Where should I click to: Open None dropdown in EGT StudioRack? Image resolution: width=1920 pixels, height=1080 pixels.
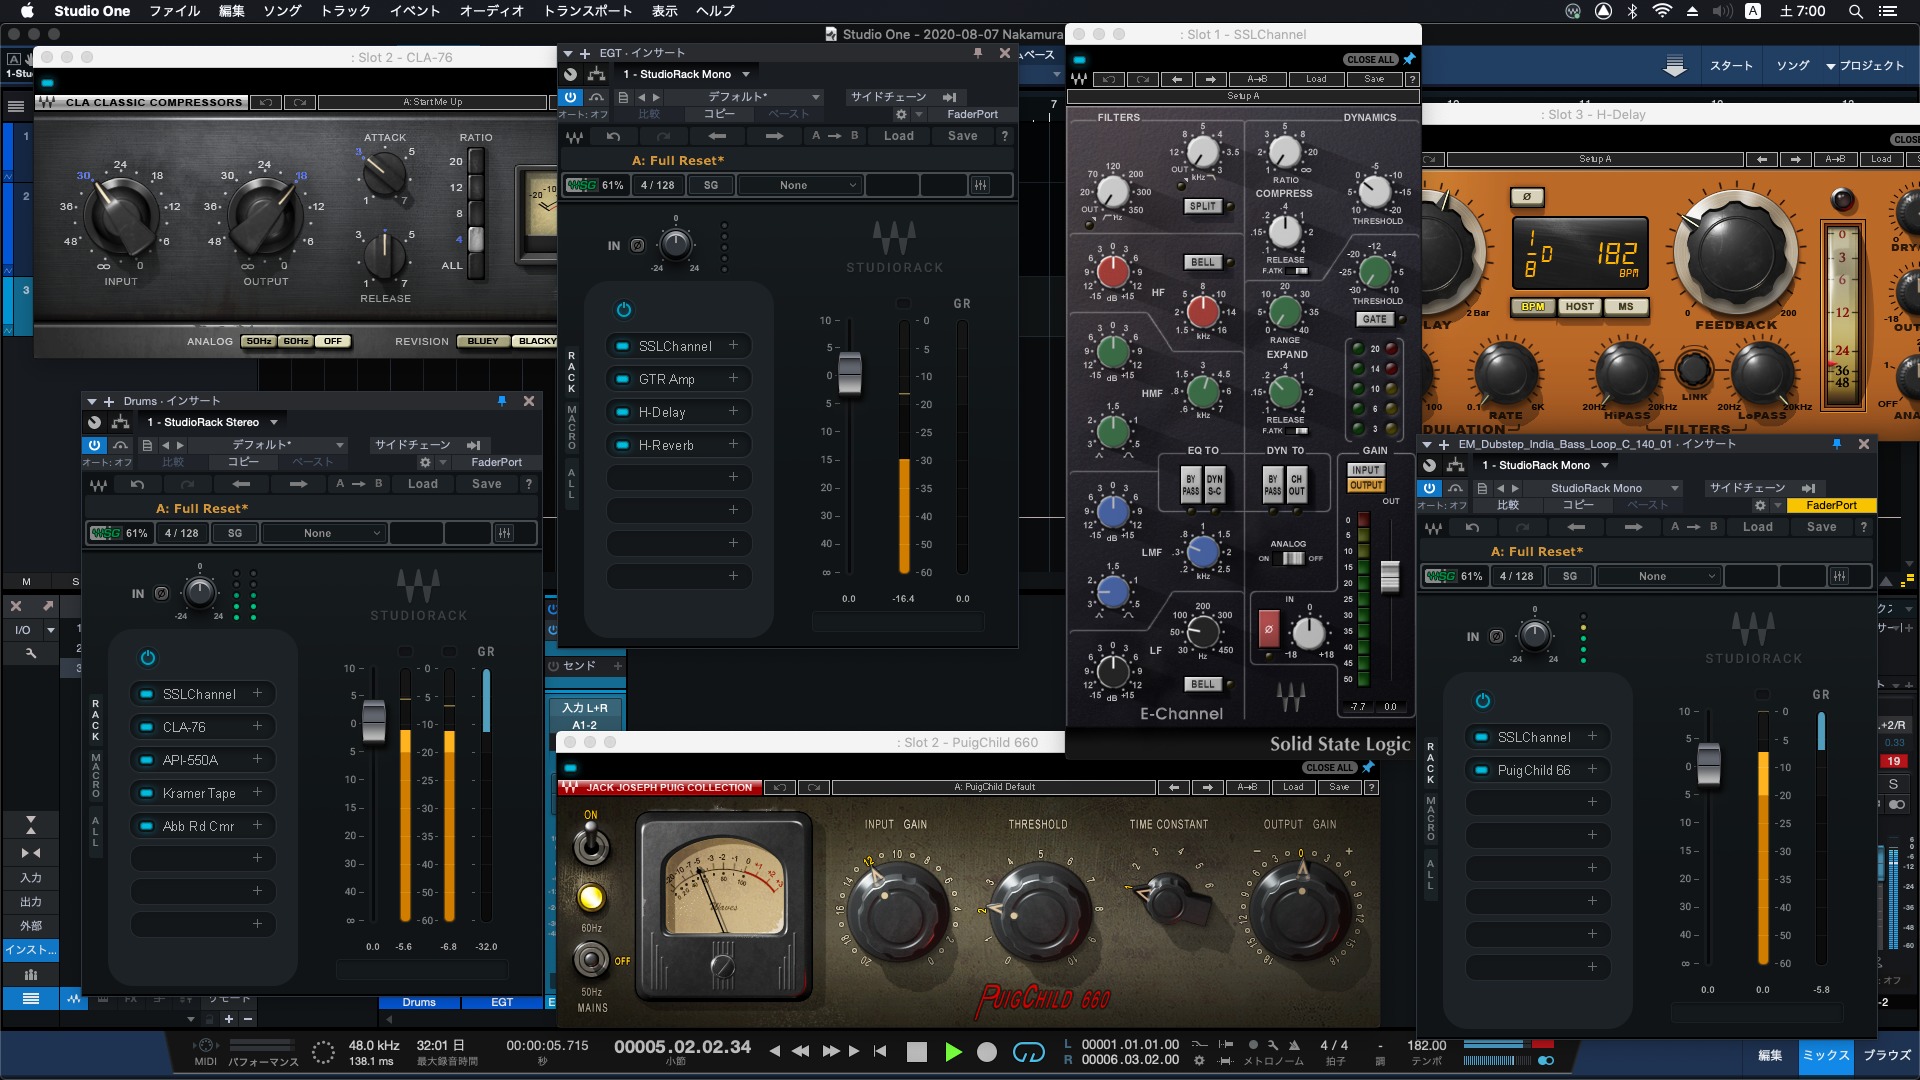(x=799, y=185)
